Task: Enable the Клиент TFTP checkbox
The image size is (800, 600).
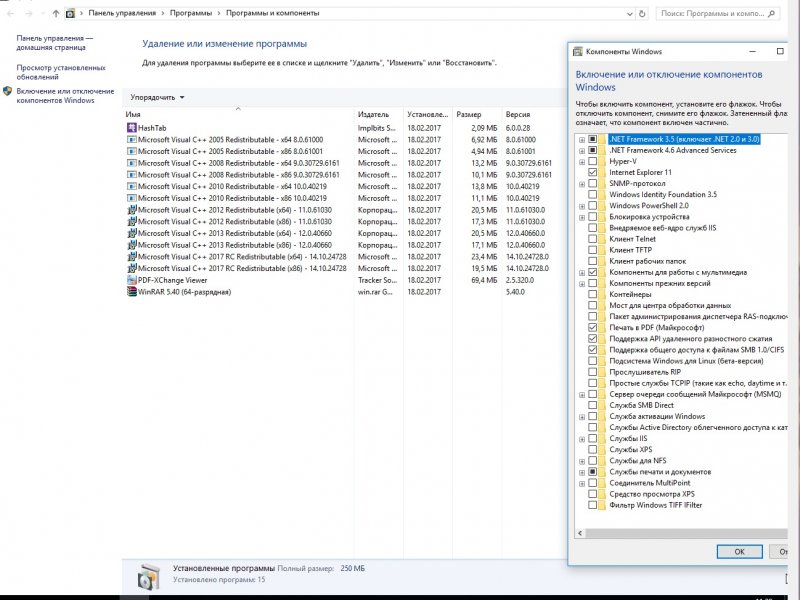Action: click(x=592, y=250)
